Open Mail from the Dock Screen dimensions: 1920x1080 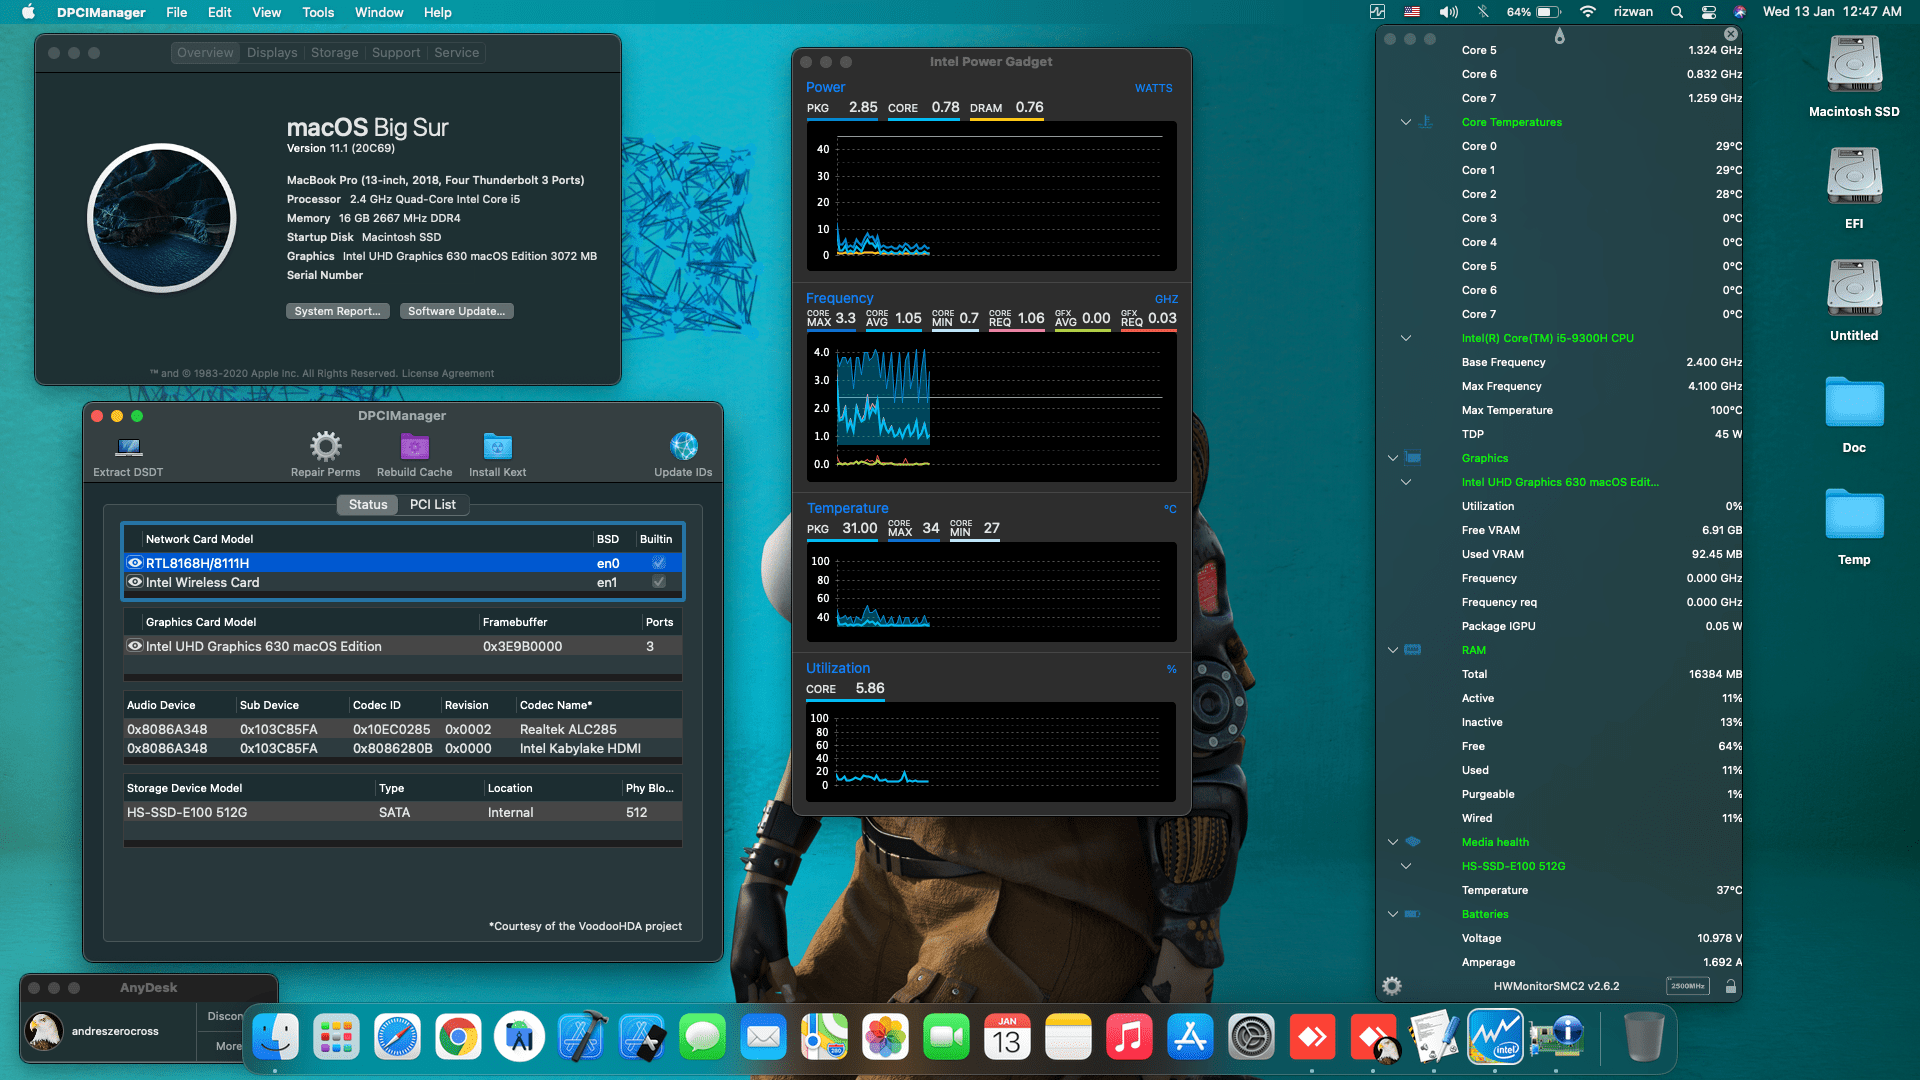click(764, 1038)
